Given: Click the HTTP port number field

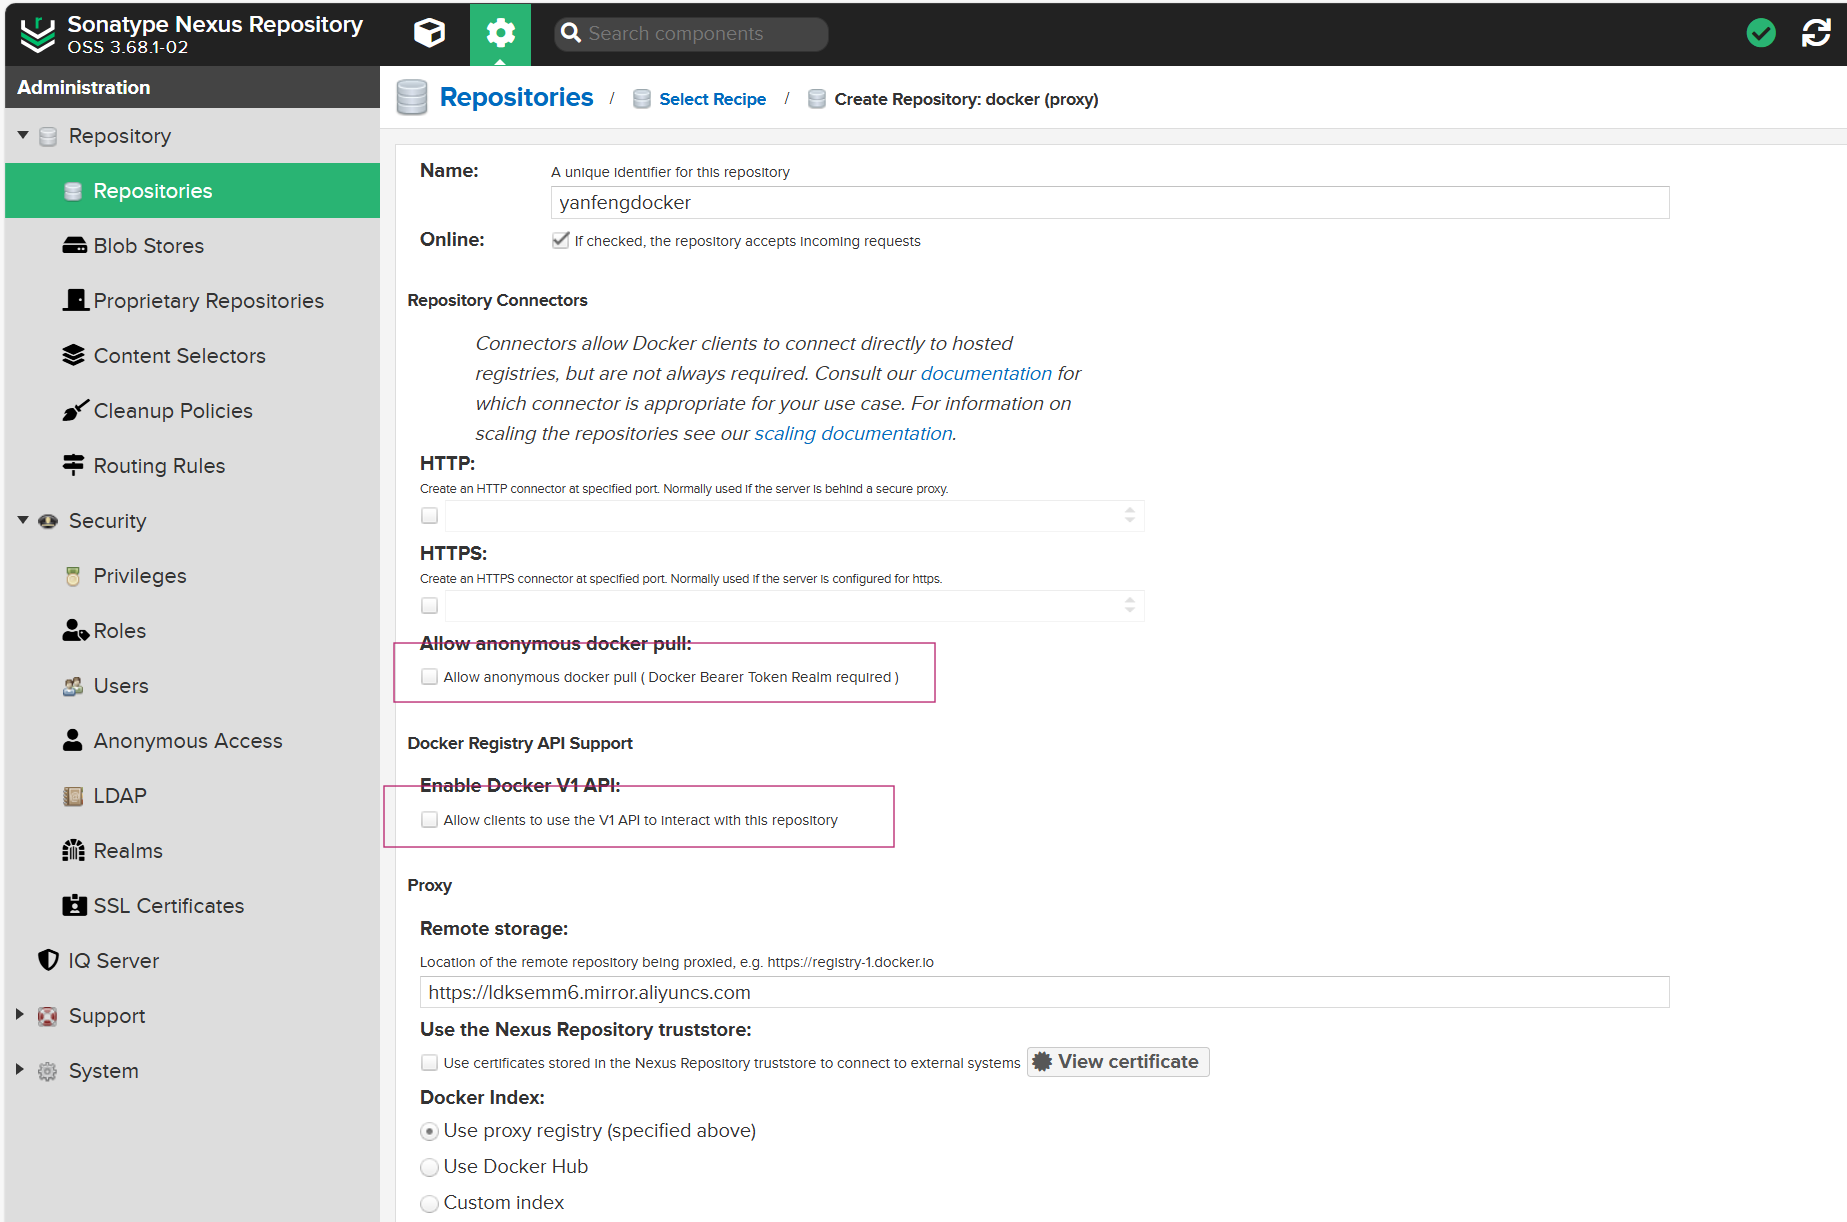Looking at the screenshot, I should tap(783, 516).
